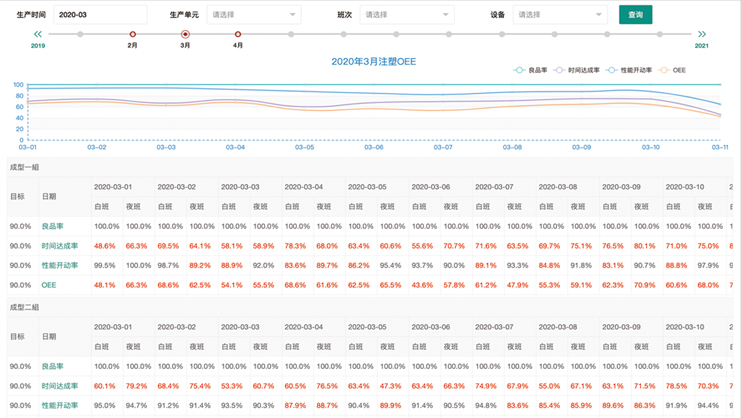
Task: Open the 设备 dropdown
Action: [x=559, y=15]
